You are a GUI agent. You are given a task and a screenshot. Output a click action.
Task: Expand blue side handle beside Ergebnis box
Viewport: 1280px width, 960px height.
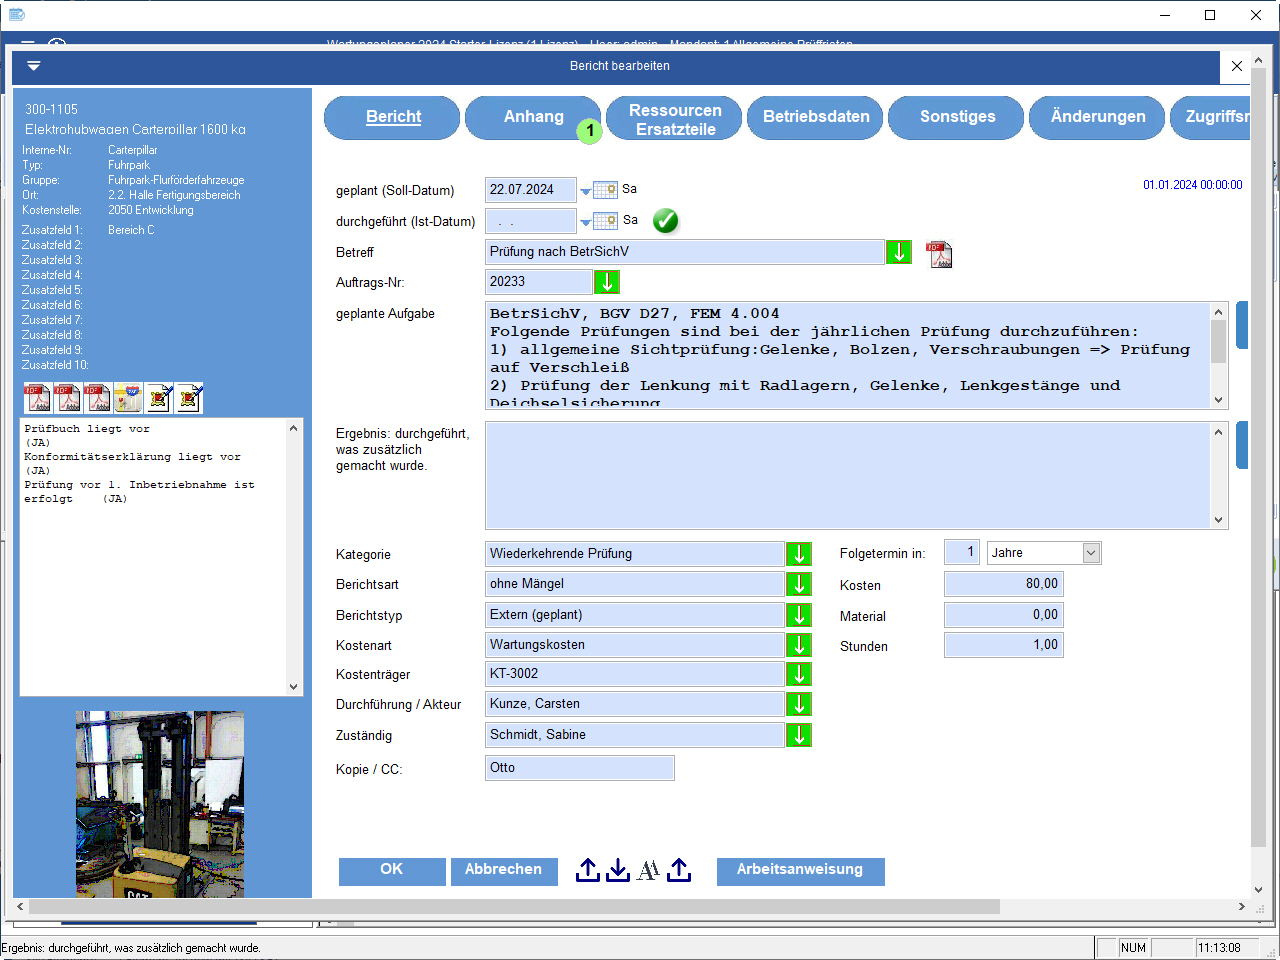[1242, 445]
